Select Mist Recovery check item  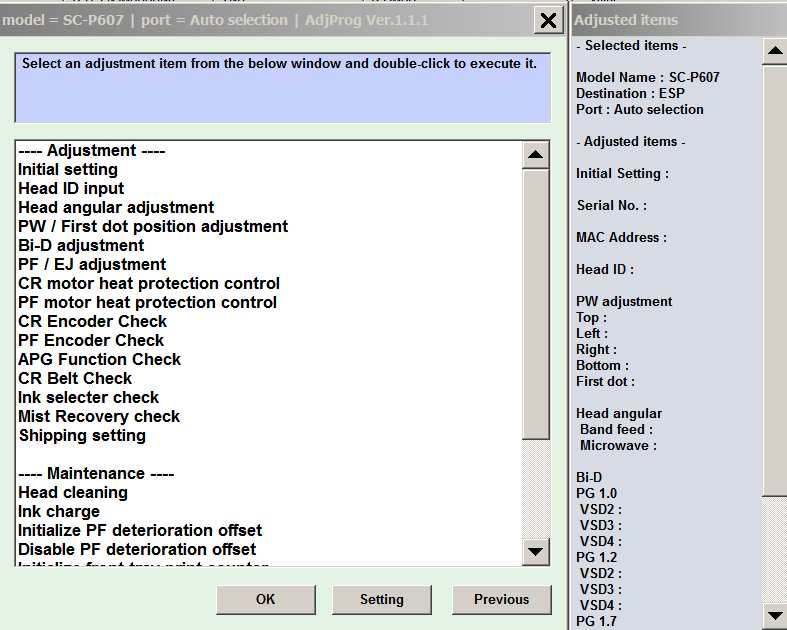(99, 417)
